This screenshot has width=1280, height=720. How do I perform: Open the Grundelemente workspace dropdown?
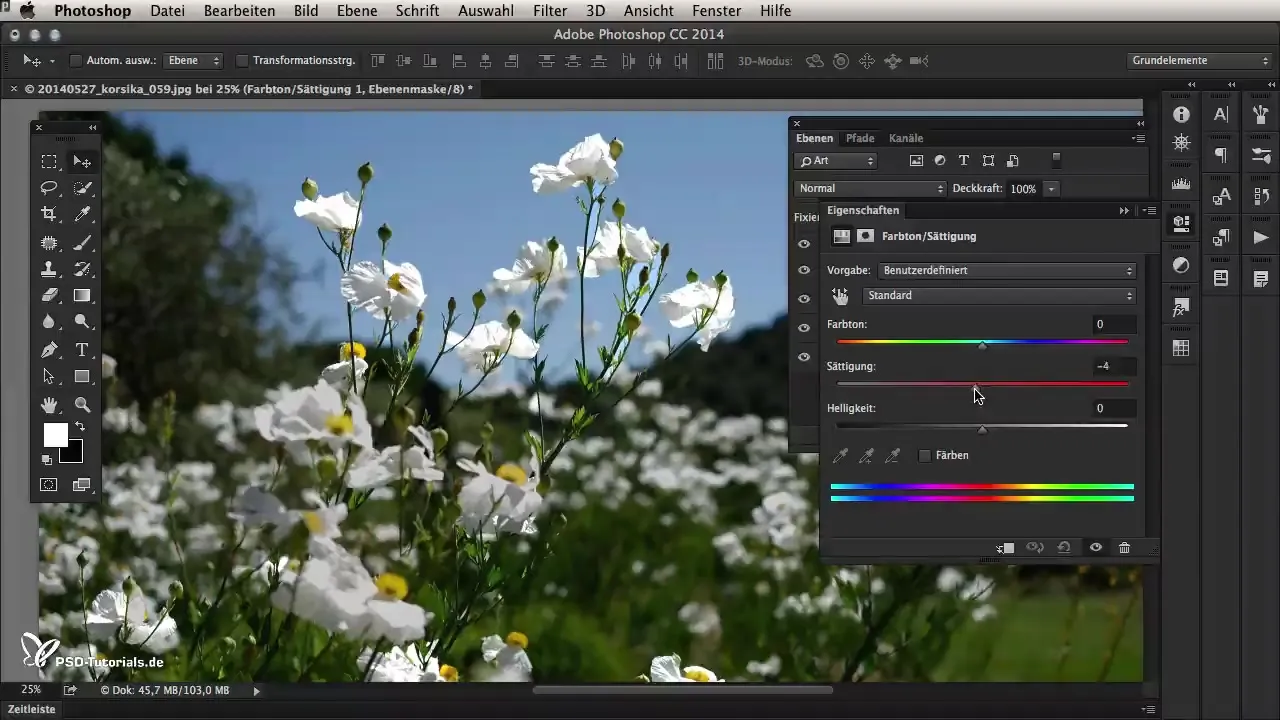click(x=1198, y=61)
